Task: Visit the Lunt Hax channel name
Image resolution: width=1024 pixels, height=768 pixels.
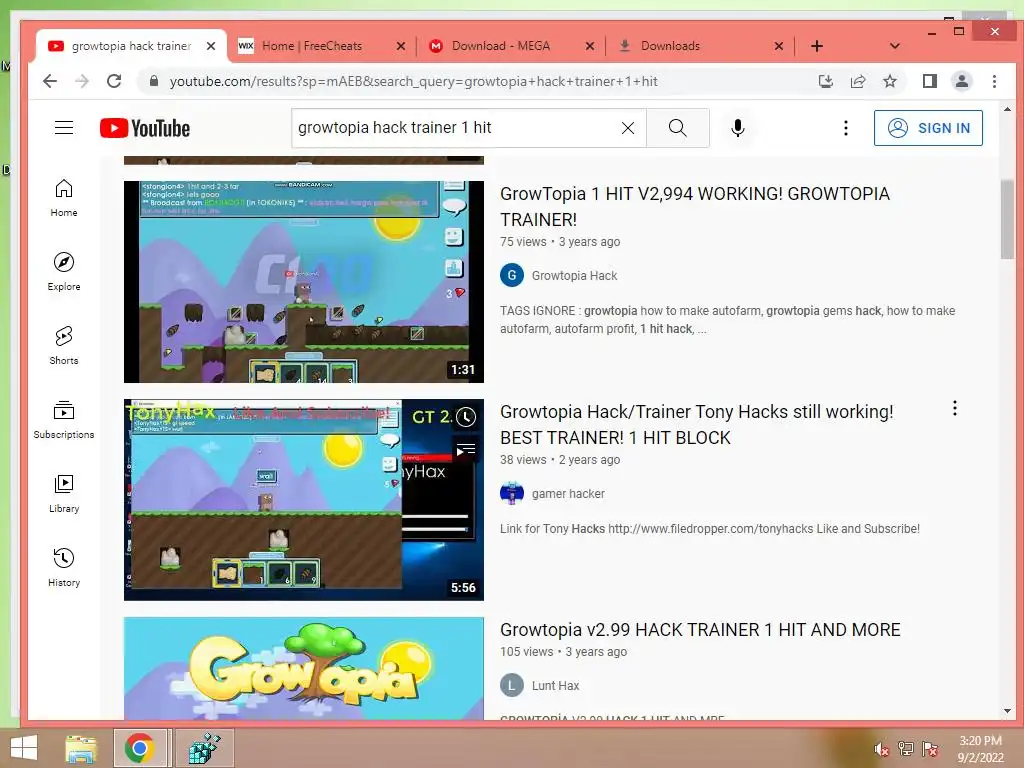Action: pos(555,686)
